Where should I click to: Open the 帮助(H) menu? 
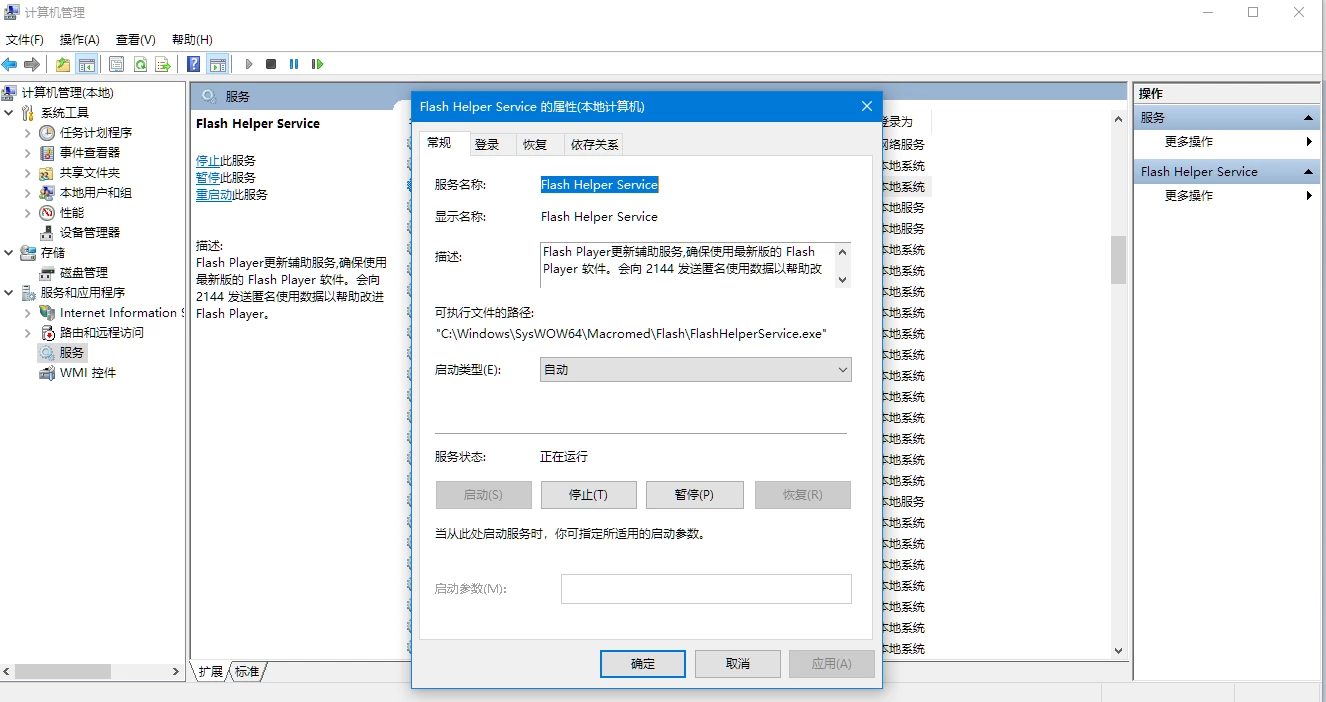pos(192,40)
